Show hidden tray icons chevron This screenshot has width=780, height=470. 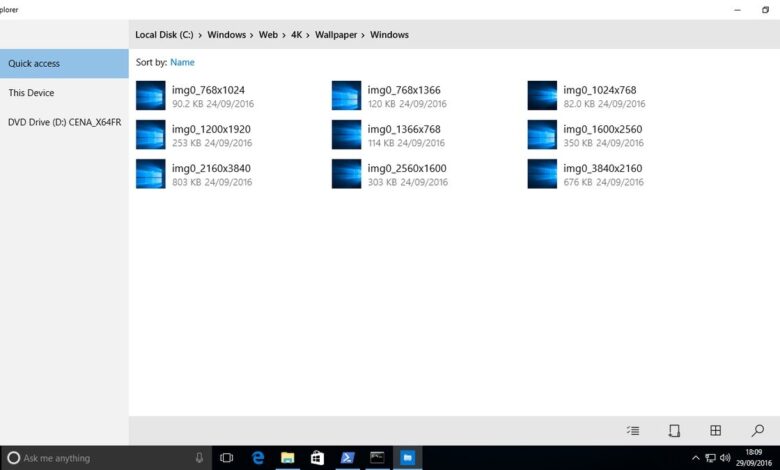pos(695,458)
